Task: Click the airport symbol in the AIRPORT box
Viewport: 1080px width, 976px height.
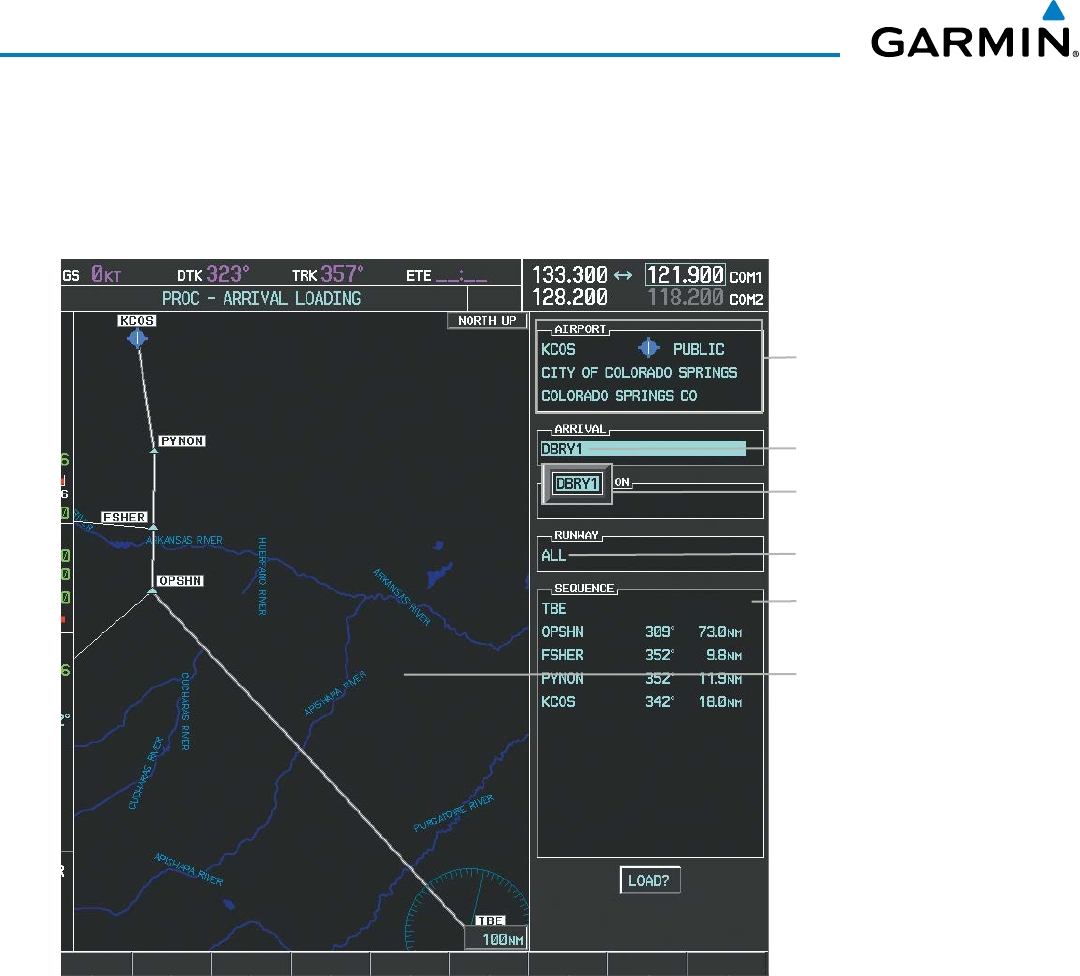Action: pos(649,349)
